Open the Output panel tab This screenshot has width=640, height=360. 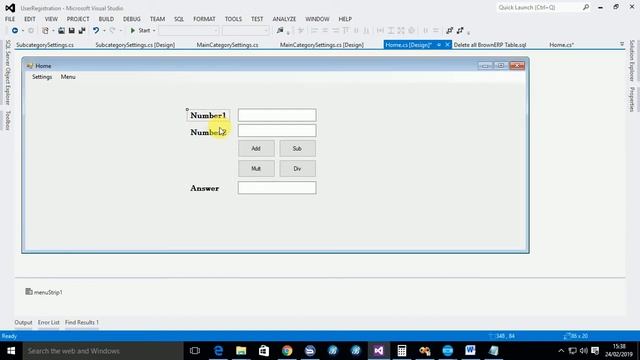click(x=23, y=322)
